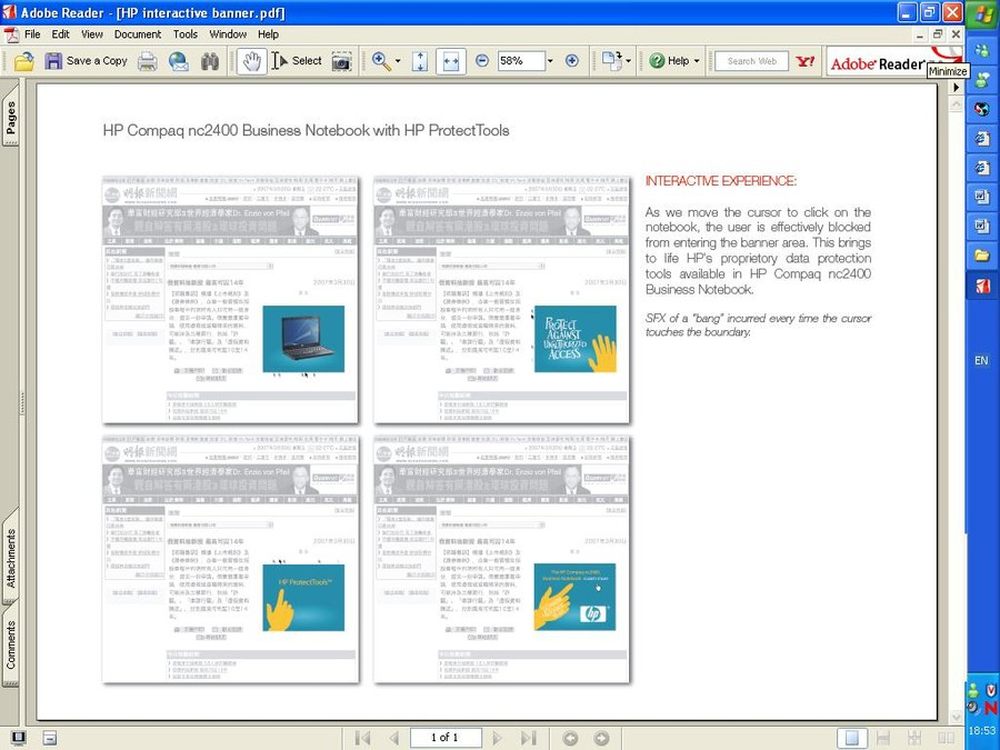Screen dimensions: 1000x750
Task: Toggle Fit Page view button
Action: click(x=420, y=61)
